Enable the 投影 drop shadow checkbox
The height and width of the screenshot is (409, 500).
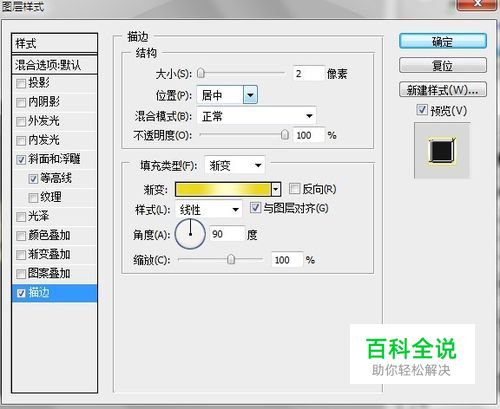tap(21, 83)
